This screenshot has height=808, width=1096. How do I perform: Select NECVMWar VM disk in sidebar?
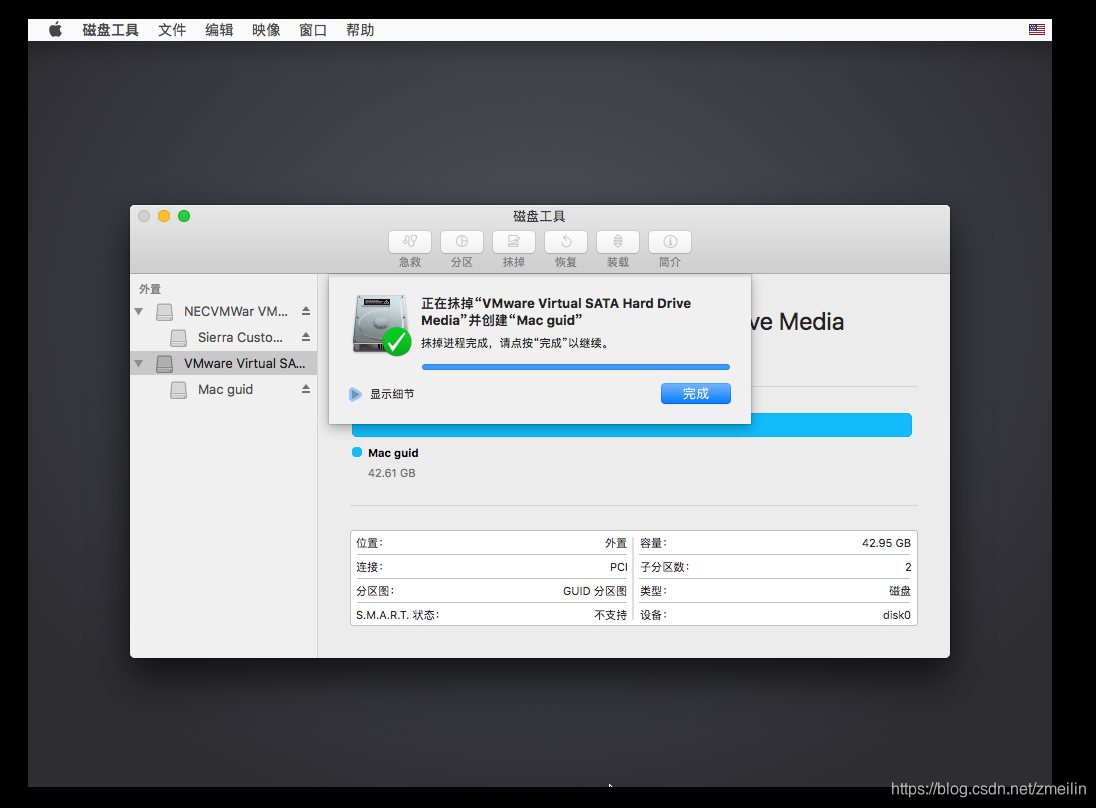pos(224,312)
